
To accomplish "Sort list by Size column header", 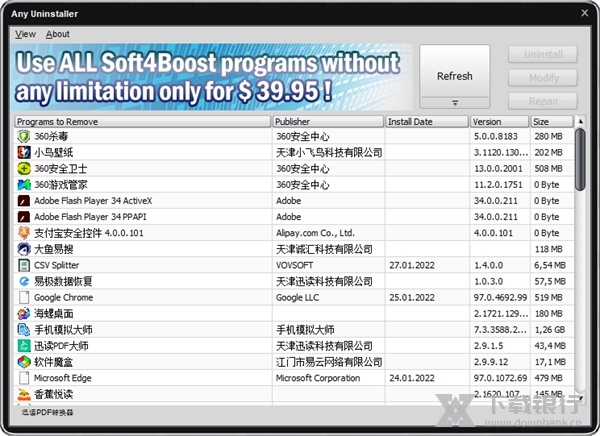I will [x=551, y=121].
